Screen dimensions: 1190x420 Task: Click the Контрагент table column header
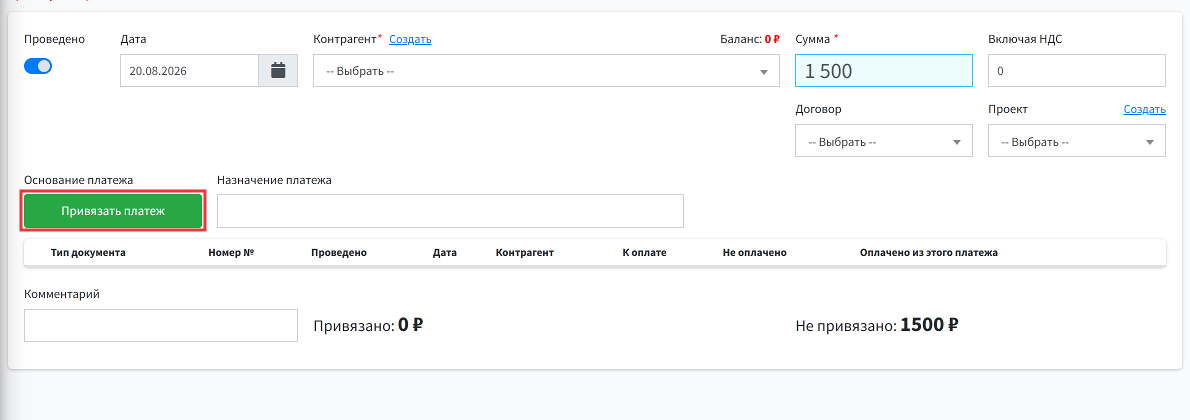[524, 253]
